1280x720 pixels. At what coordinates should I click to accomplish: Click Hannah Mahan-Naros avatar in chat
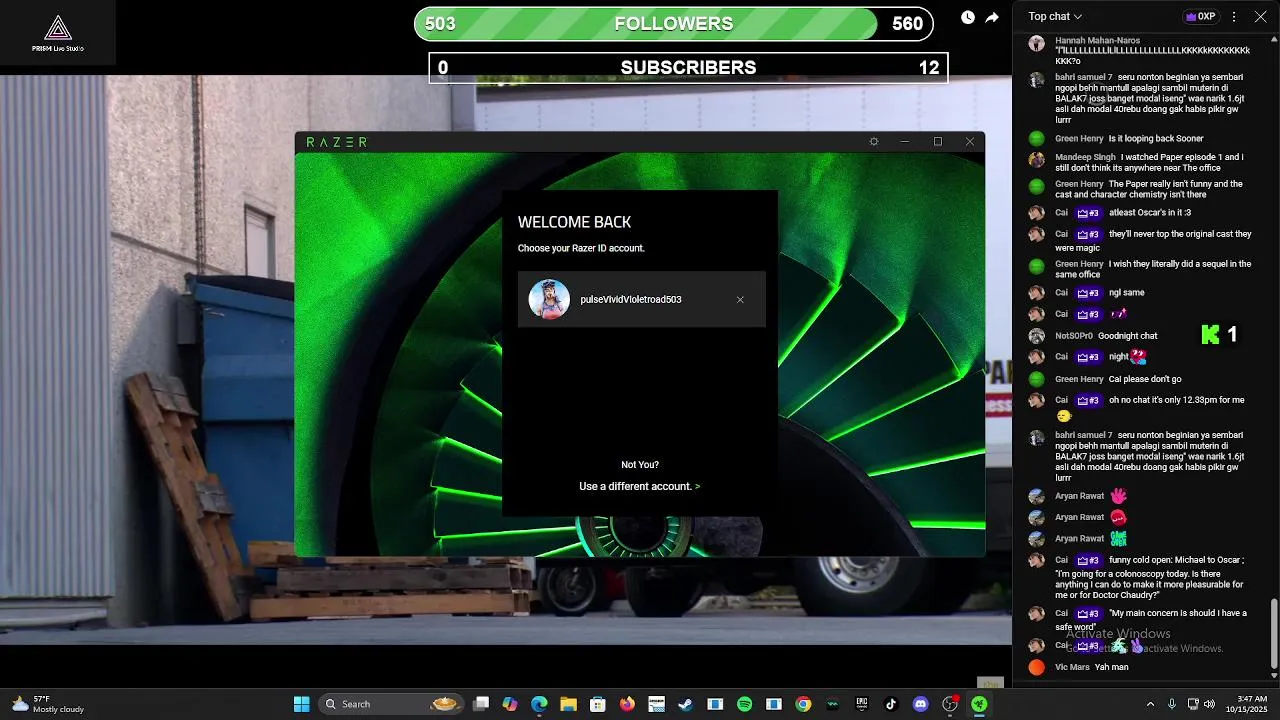pos(1036,43)
